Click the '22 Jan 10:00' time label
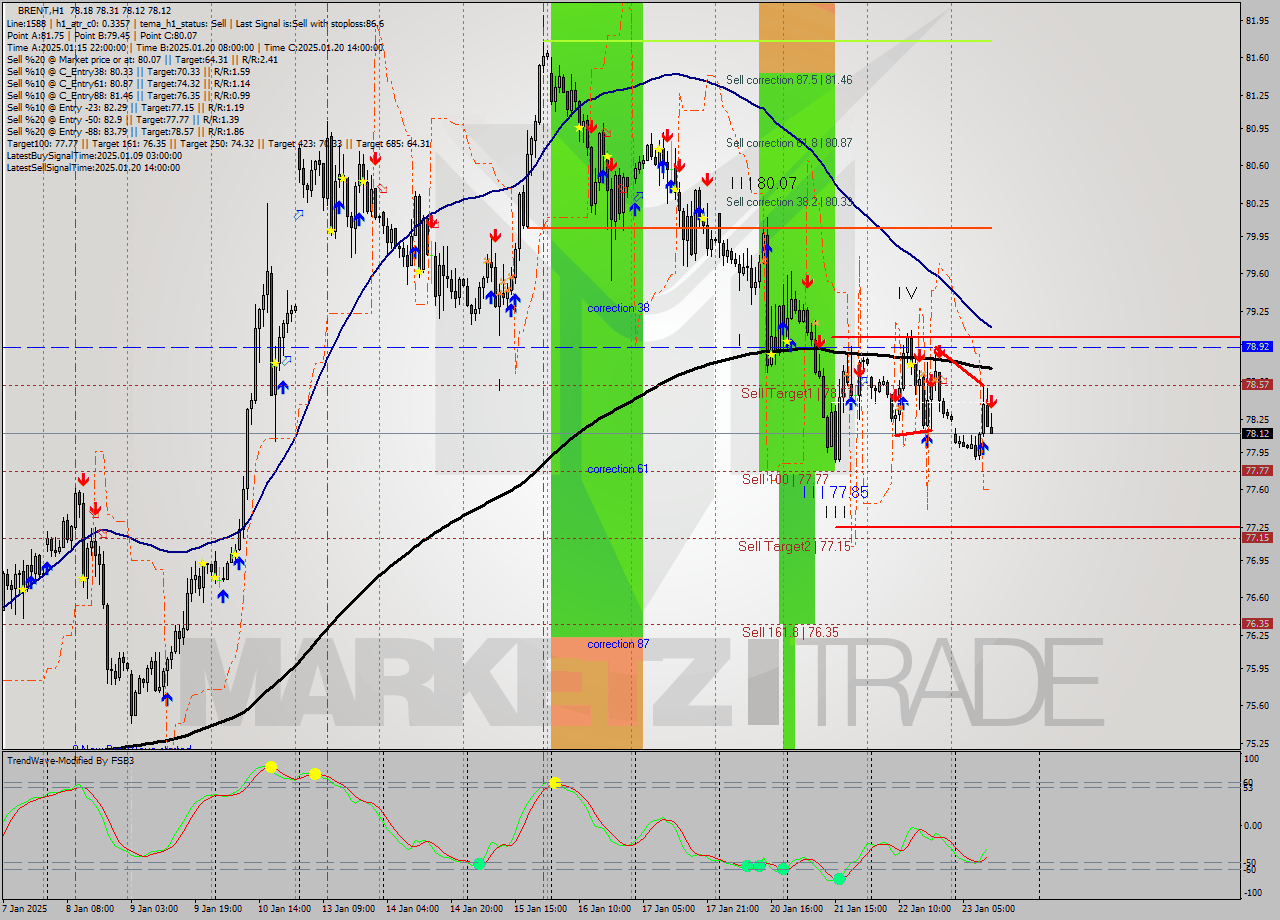 925,909
